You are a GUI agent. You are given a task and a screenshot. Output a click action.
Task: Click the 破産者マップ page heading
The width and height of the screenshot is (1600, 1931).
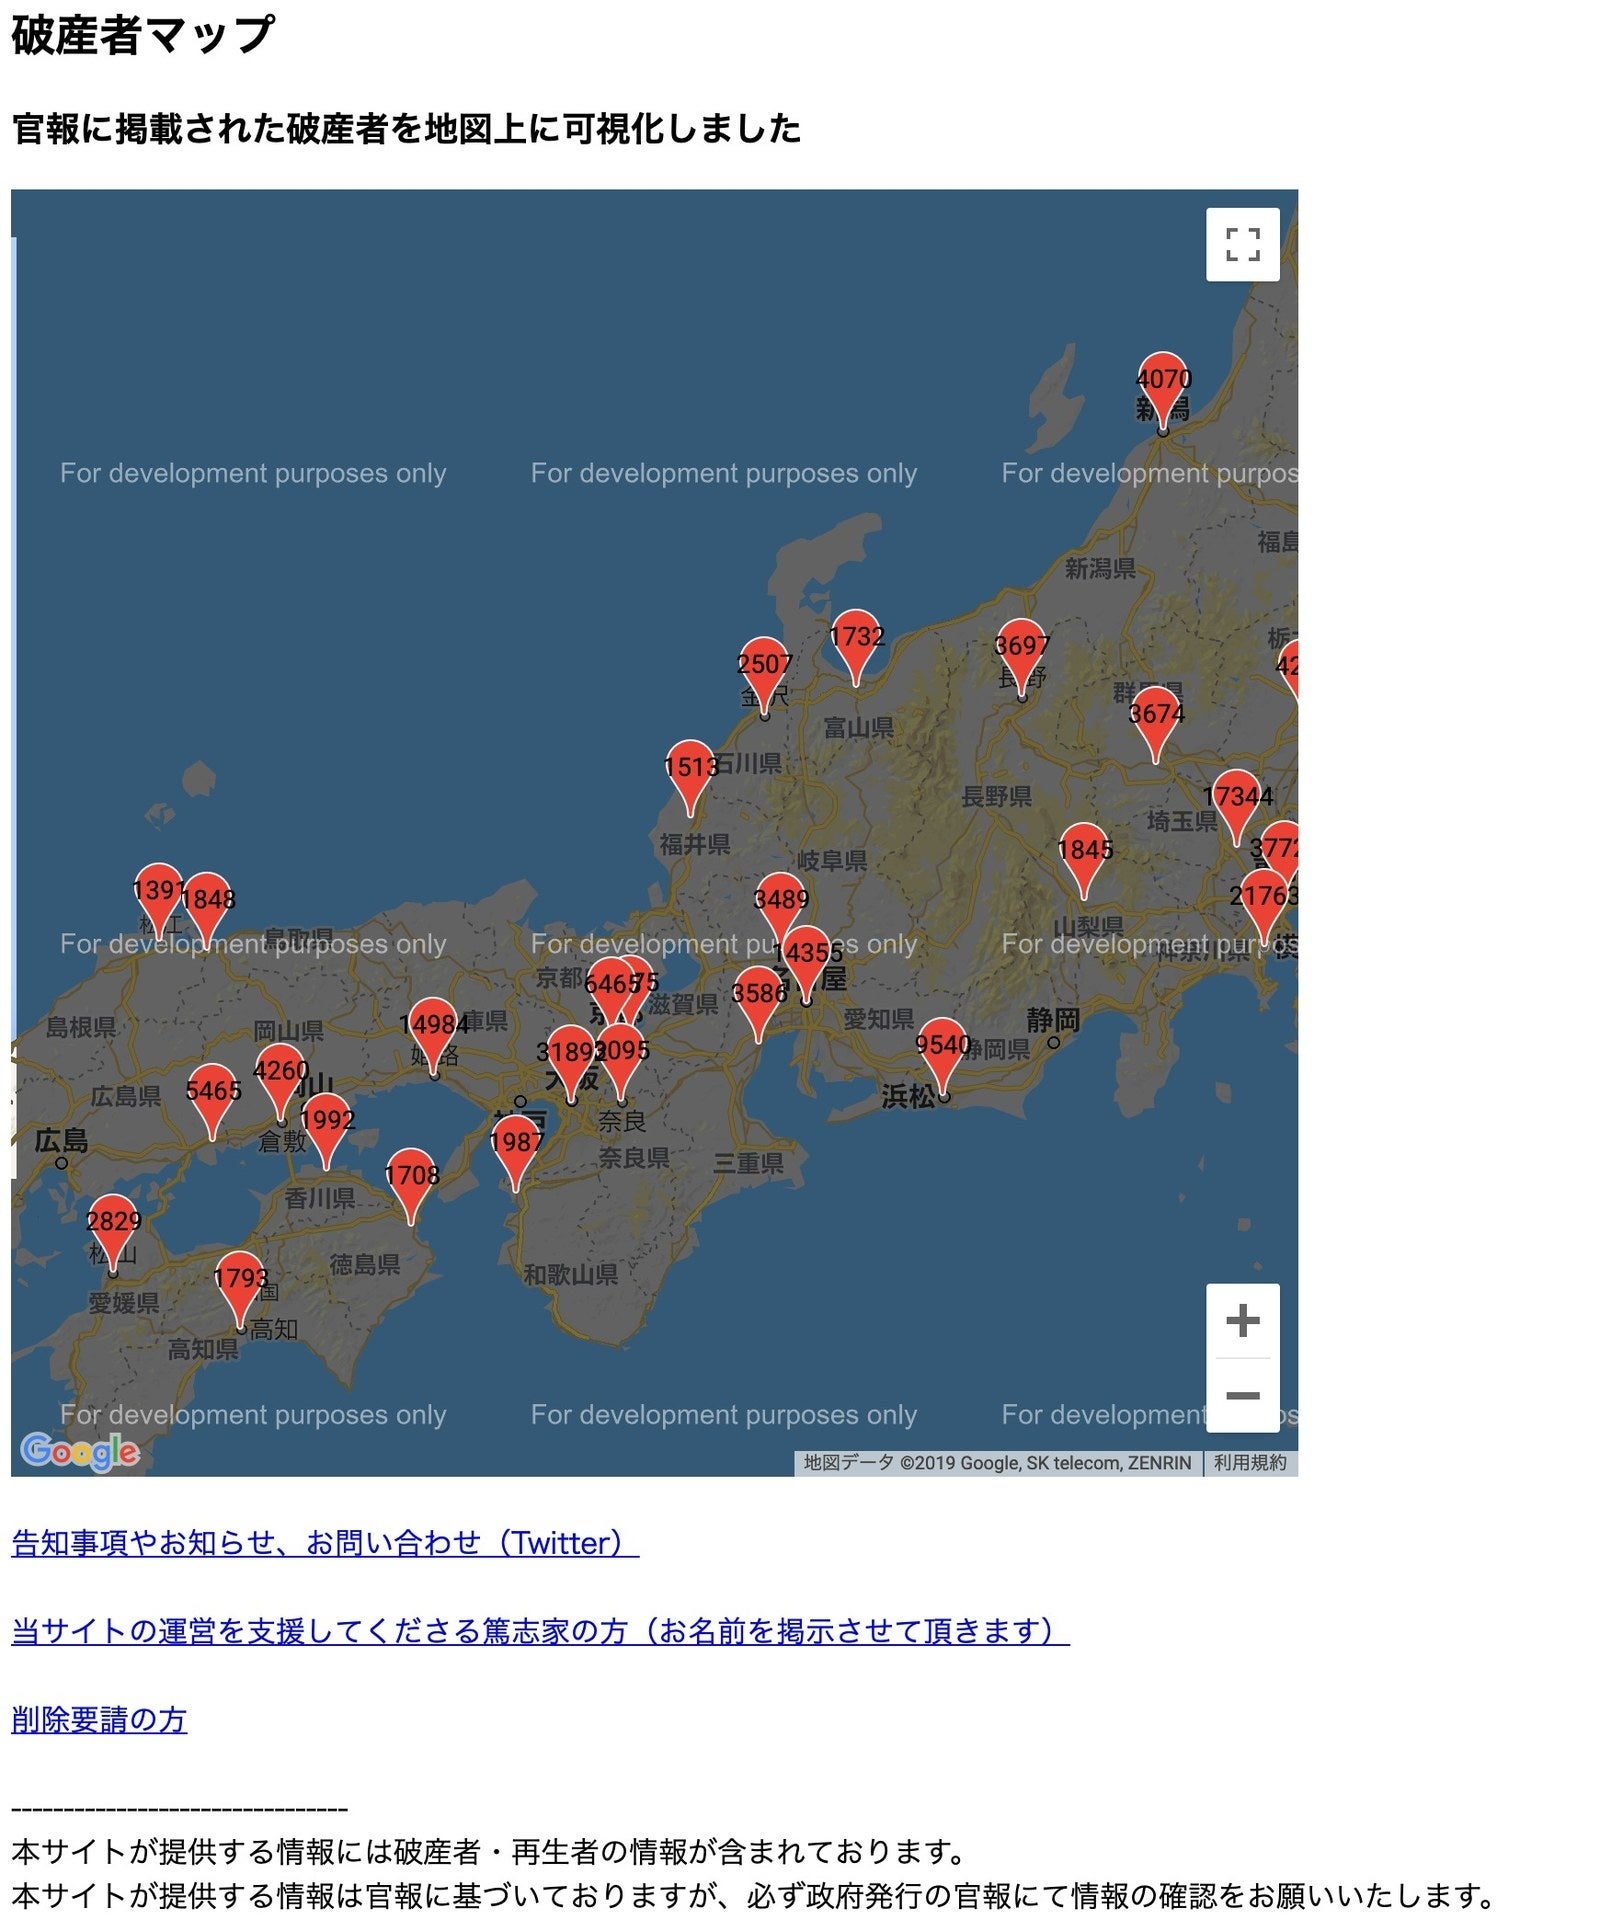(142, 35)
